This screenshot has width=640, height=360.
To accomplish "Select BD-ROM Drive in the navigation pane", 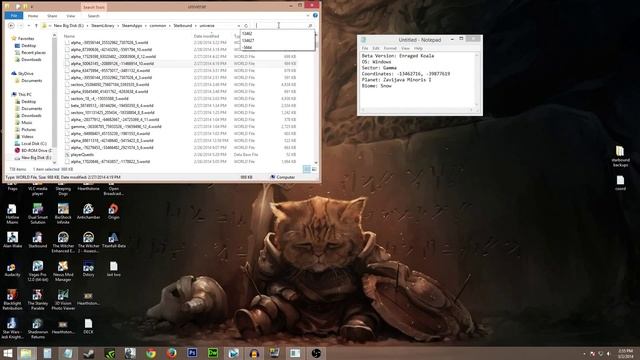I will [36, 150].
